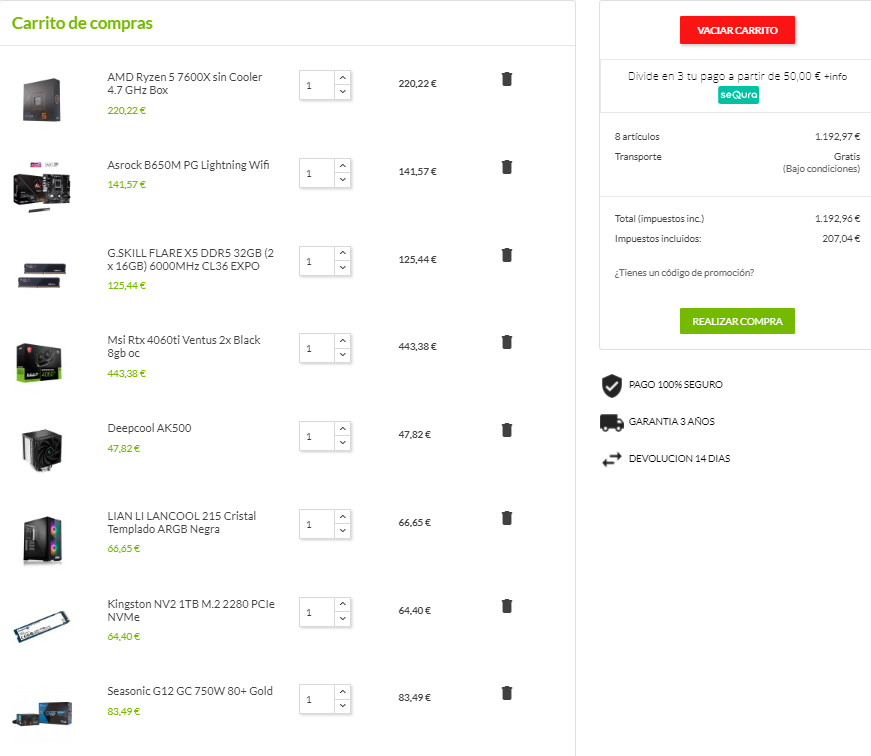Click the Seasonic power supply thumbnail
Viewport: 871px width, 756px height.
click(42, 714)
